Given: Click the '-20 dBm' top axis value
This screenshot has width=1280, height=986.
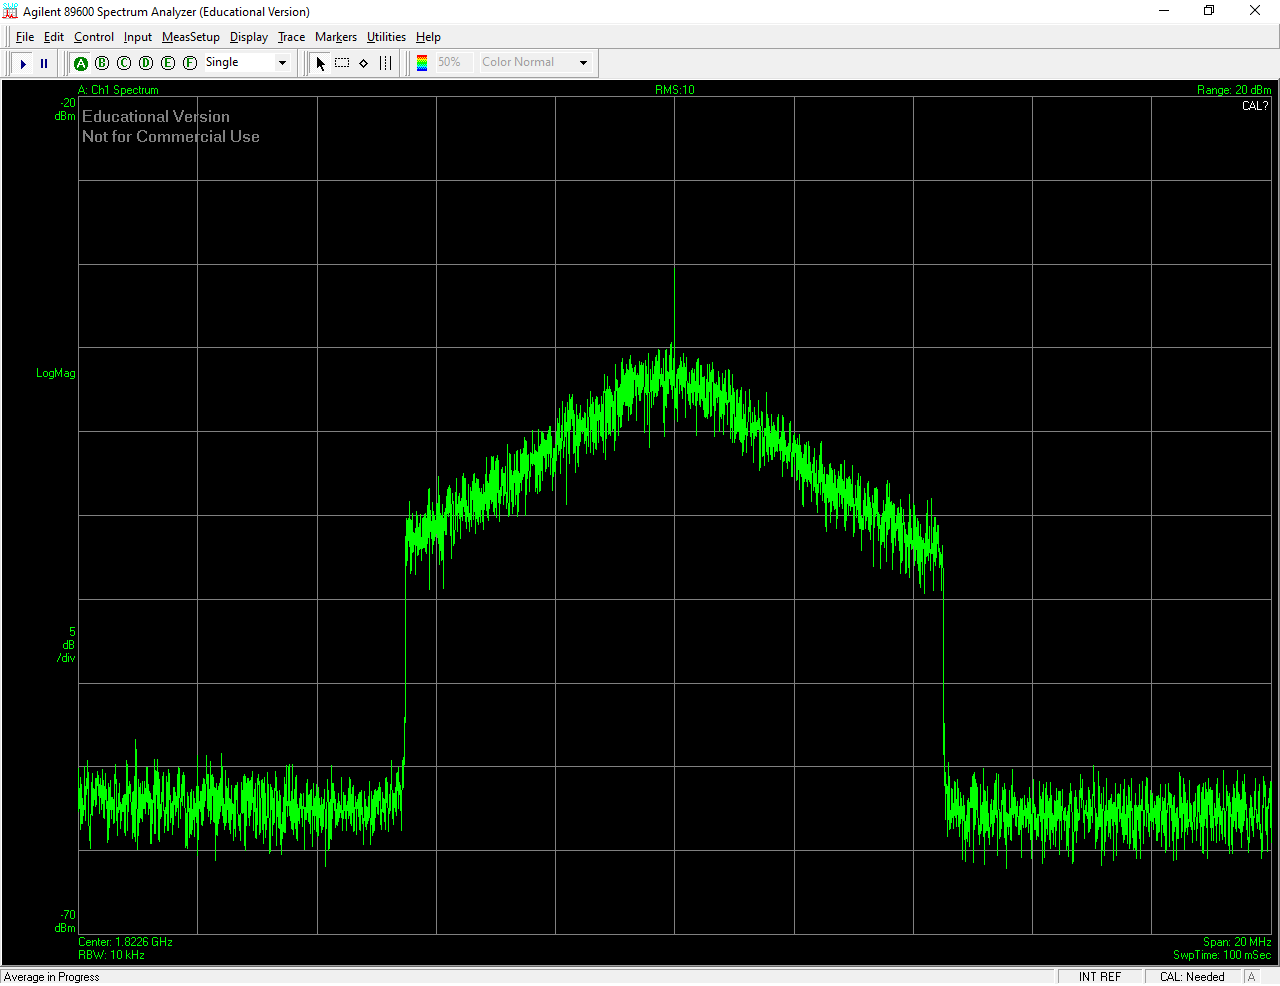Looking at the screenshot, I should pyautogui.click(x=66, y=109).
